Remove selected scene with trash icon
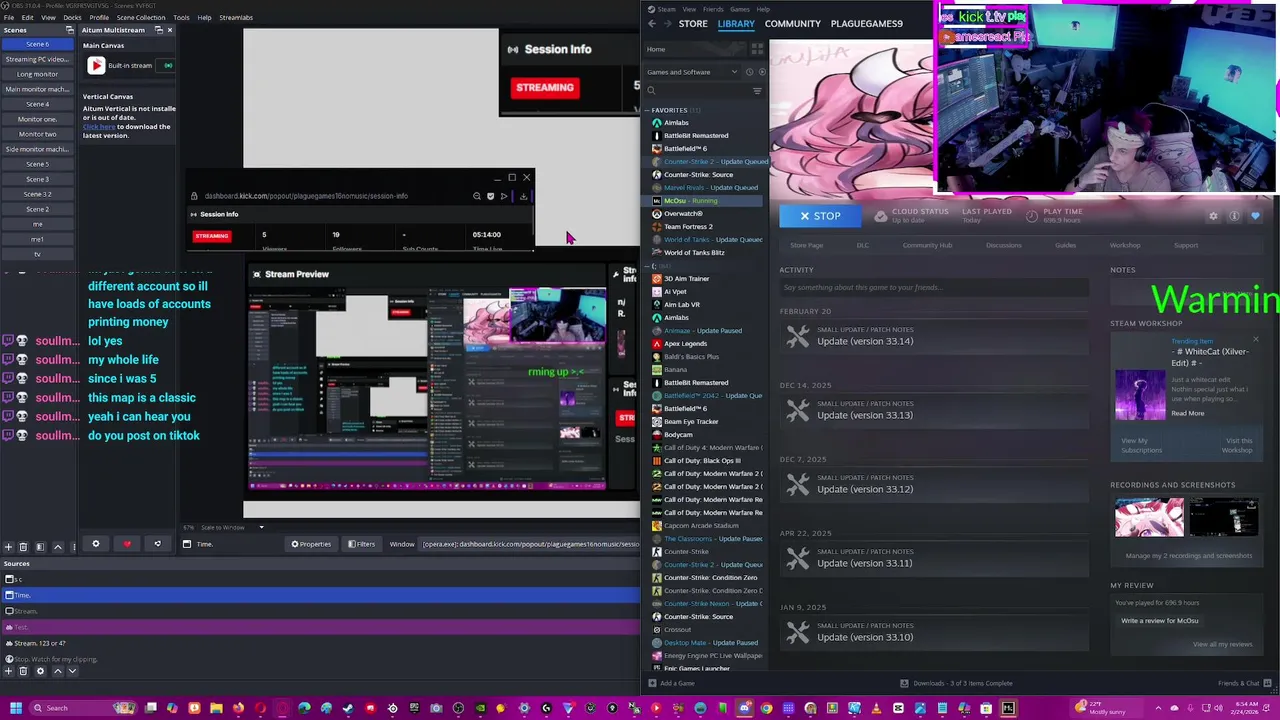Image resolution: width=1280 pixels, height=720 pixels. click(x=23, y=547)
